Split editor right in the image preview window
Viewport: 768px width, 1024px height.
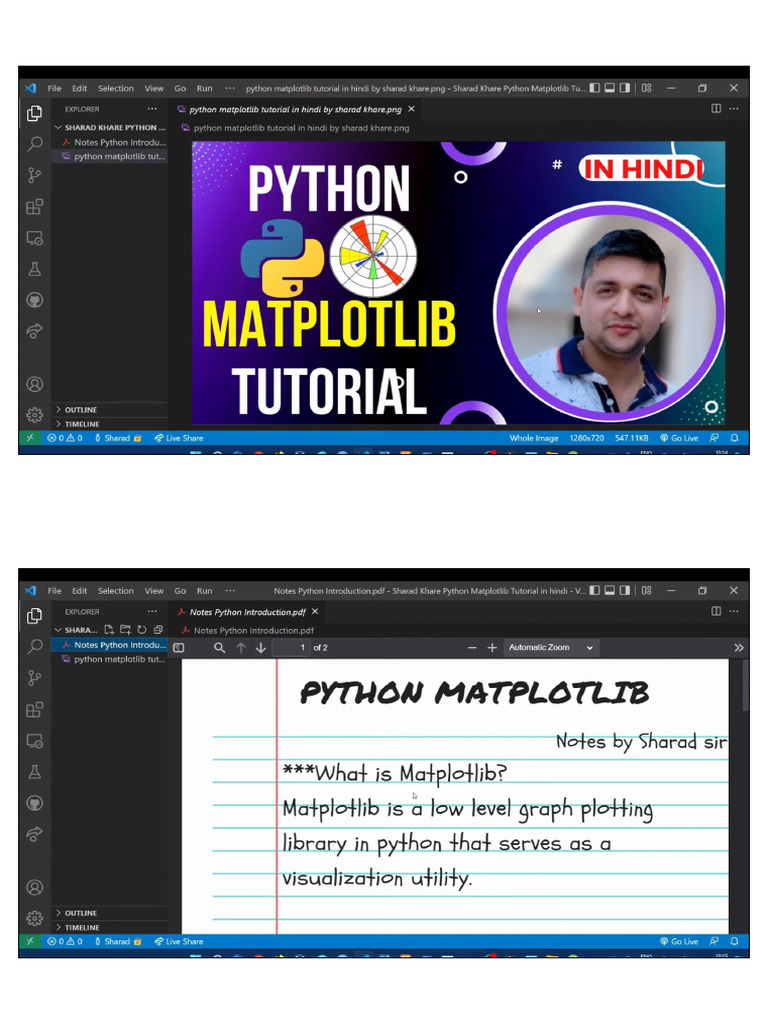point(716,108)
